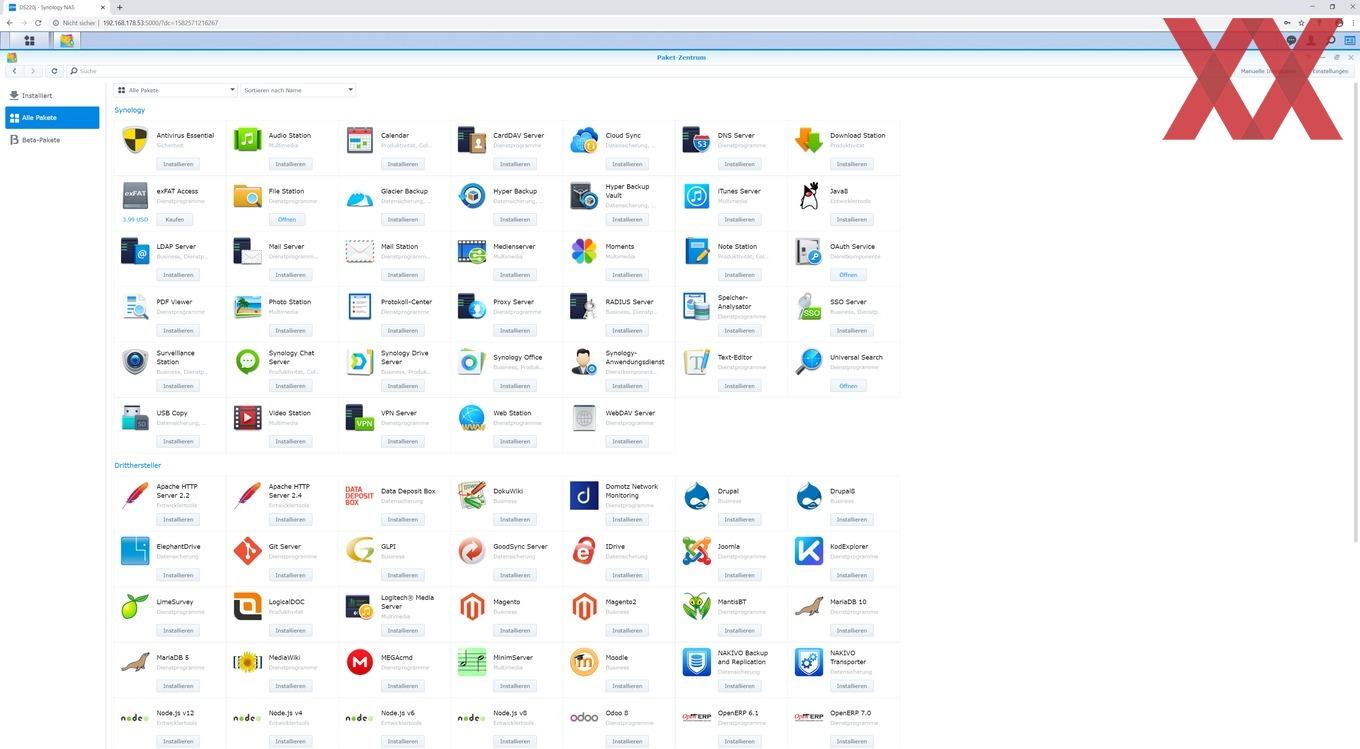Image resolution: width=1360 pixels, height=749 pixels.
Task: Click Kaufen for exFAT Access
Action: coord(175,219)
